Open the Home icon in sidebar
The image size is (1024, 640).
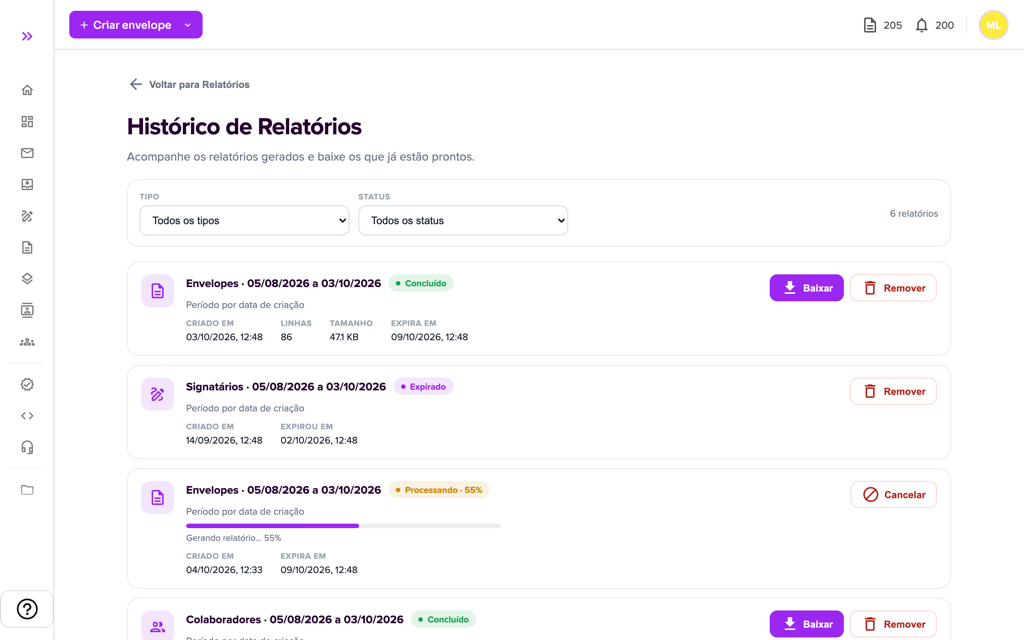pyautogui.click(x=27, y=90)
